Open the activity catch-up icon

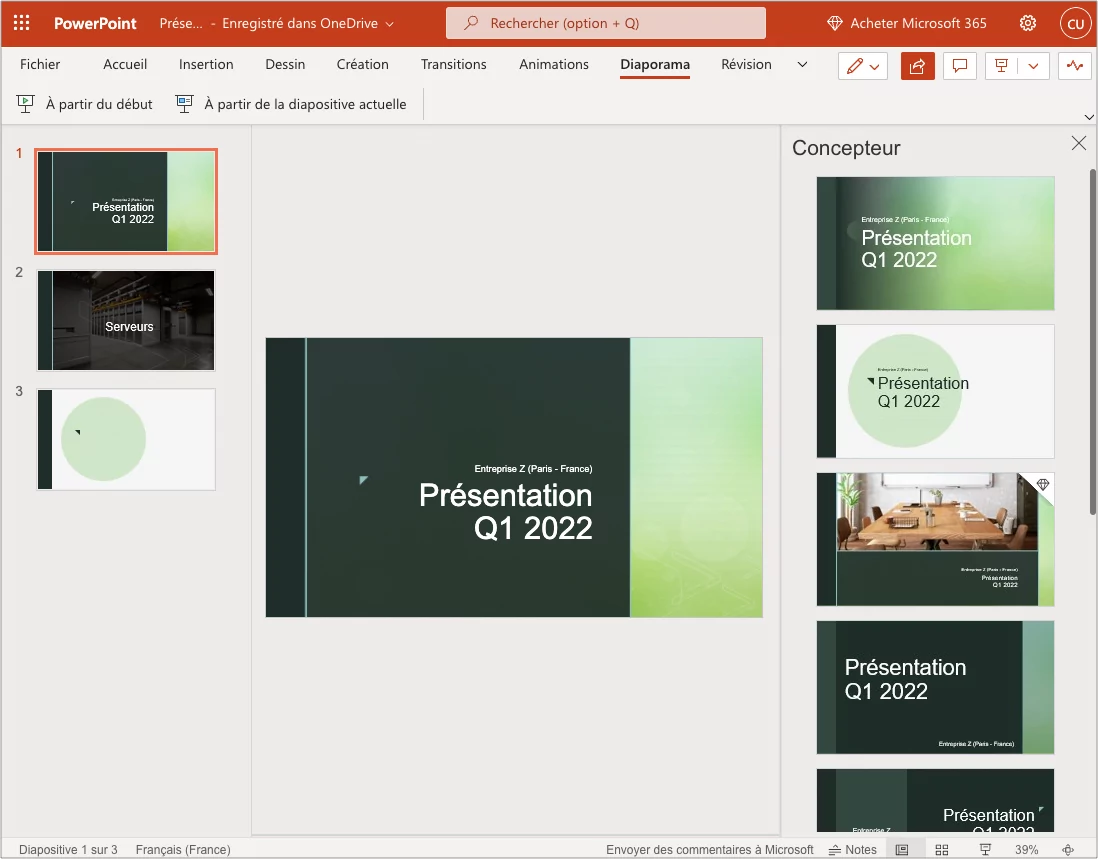(x=1075, y=67)
